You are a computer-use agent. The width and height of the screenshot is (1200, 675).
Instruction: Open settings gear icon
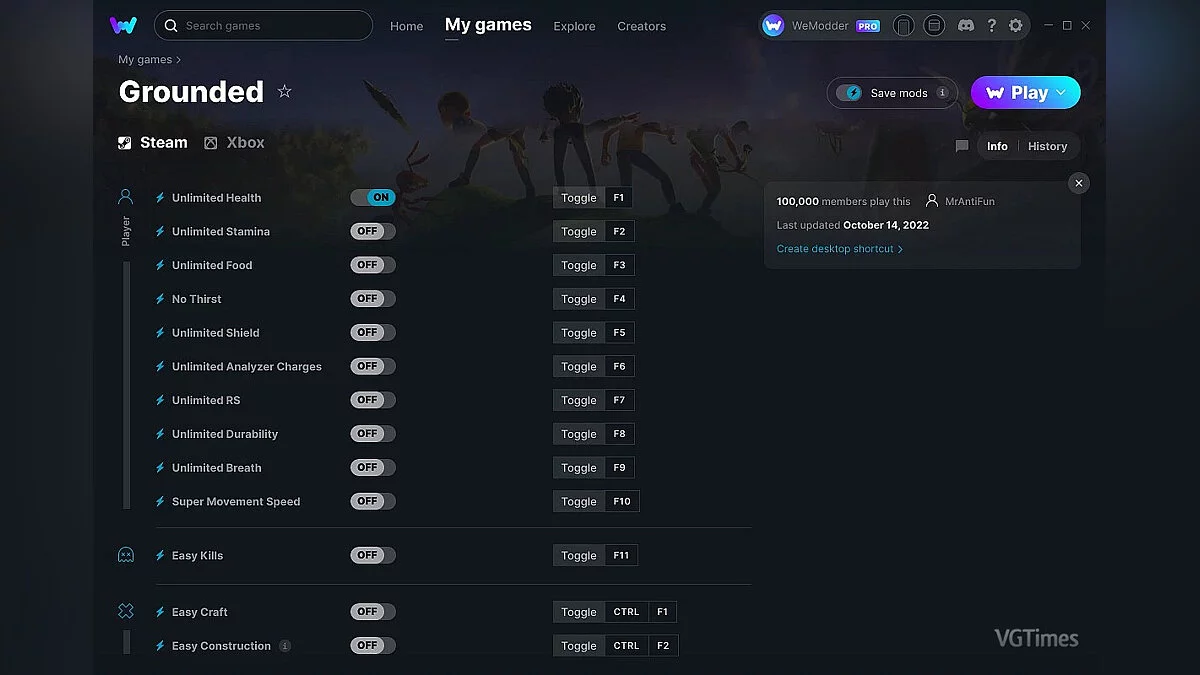(x=1016, y=25)
